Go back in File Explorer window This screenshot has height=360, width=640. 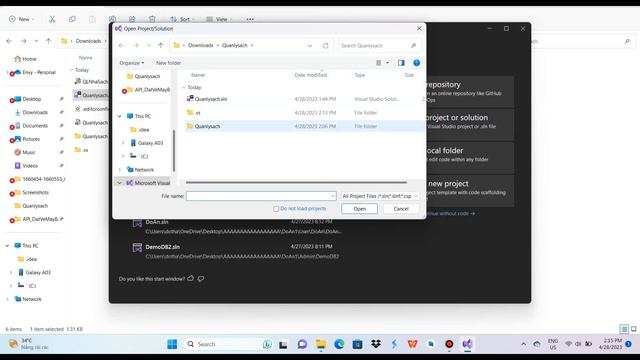click(9, 41)
